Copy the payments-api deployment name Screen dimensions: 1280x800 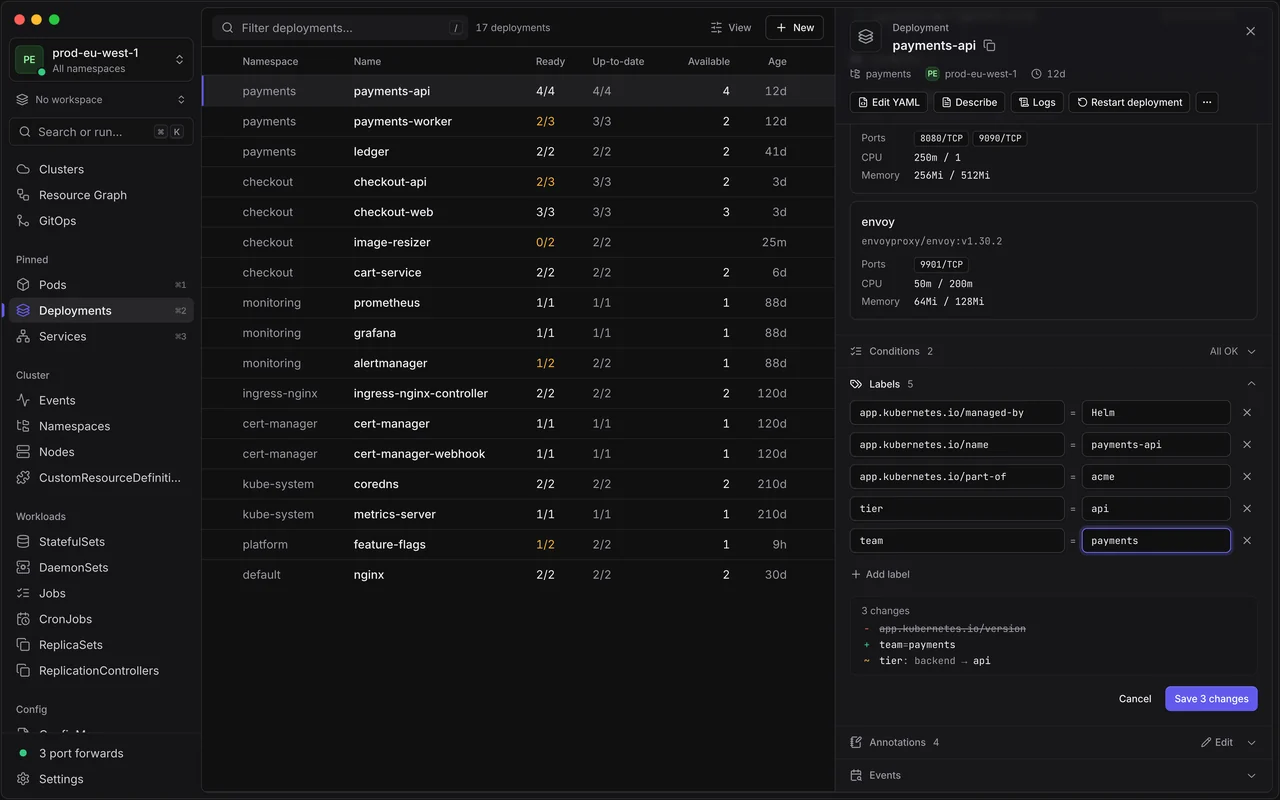coord(990,46)
